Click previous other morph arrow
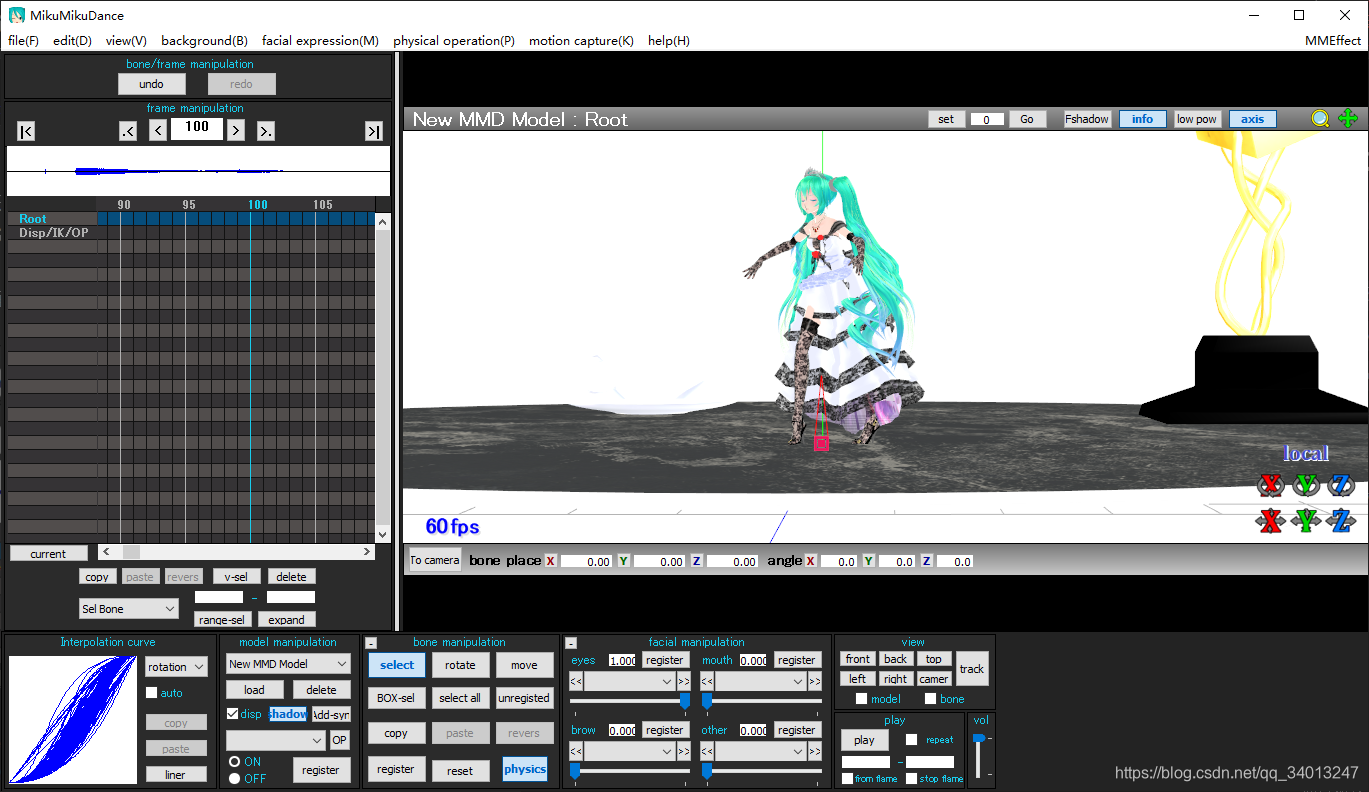This screenshot has height=792, width=1369. click(x=708, y=751)
